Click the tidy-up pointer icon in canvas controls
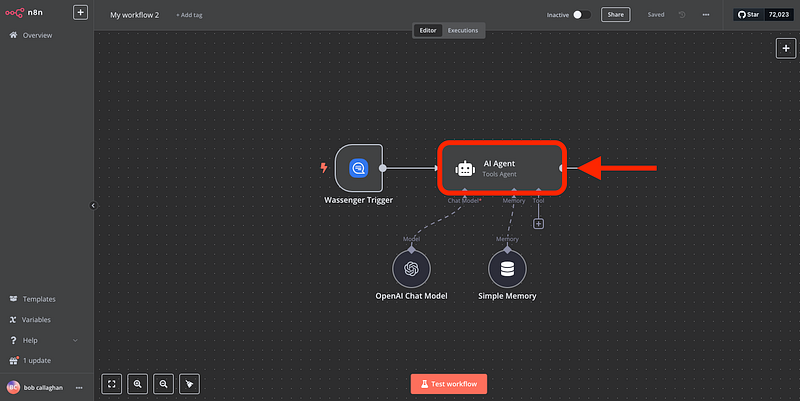800x401 pixels. 189,383
